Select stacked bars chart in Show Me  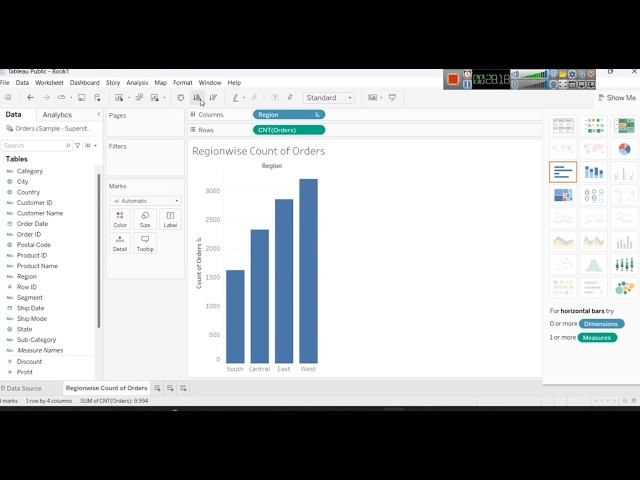point(593,172)
